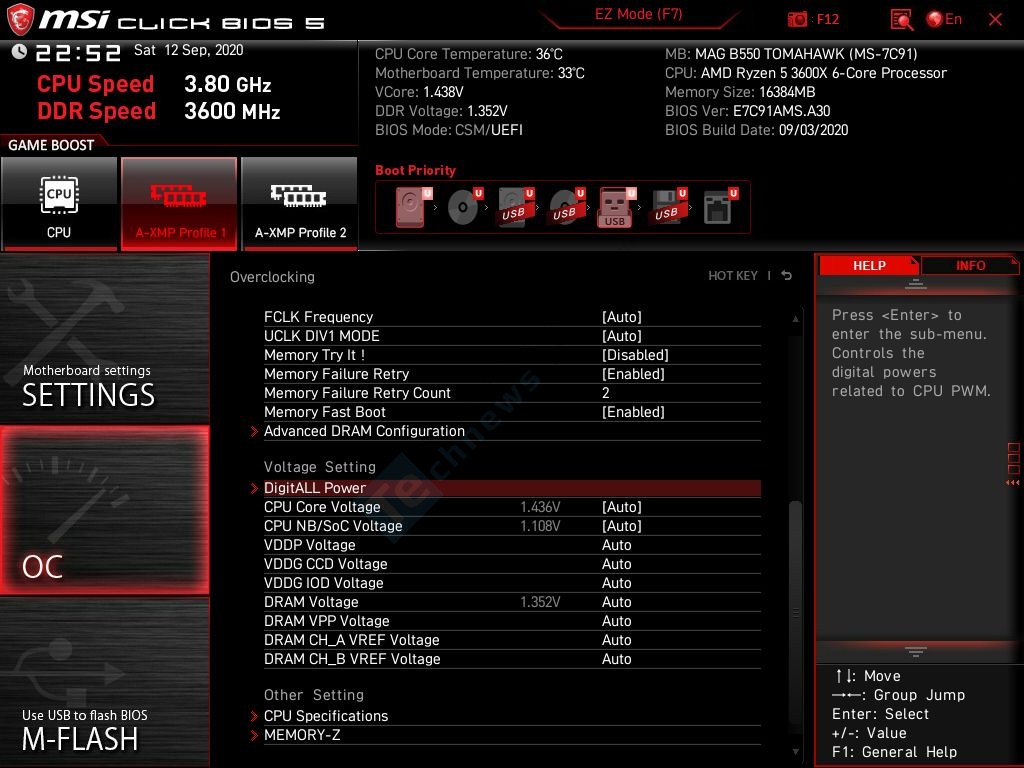
Task: Open the SETTINGS motherboard section
Action: [104, 338]
